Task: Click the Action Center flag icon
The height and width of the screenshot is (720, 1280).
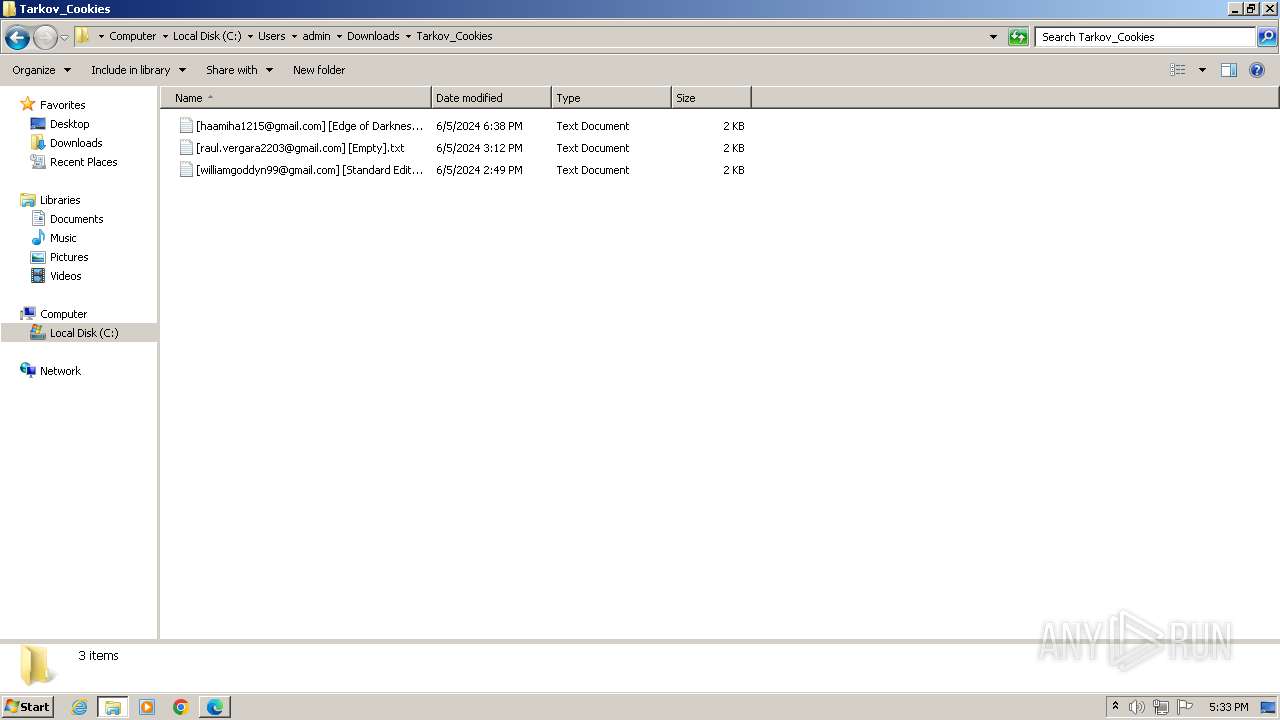Action: tap(1185, 707)
